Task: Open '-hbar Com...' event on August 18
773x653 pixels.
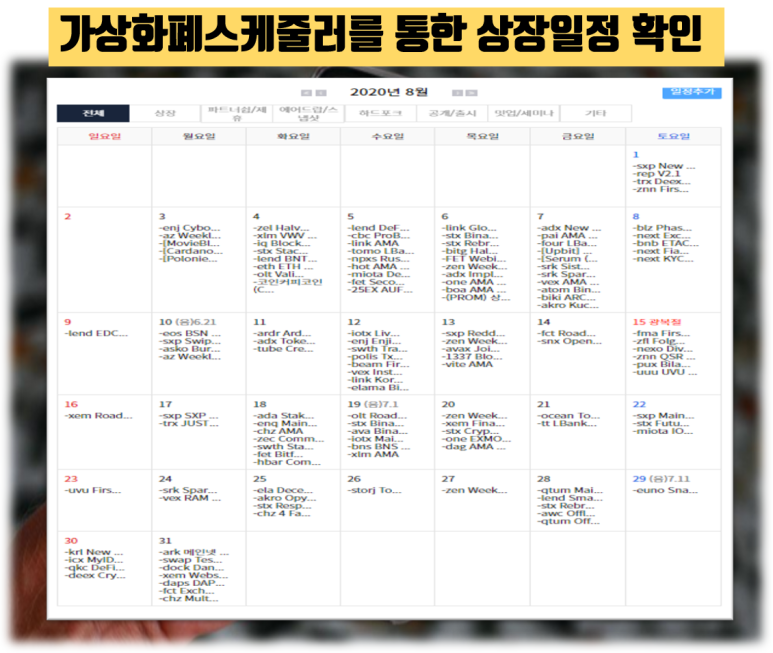Action: (286, 462)
